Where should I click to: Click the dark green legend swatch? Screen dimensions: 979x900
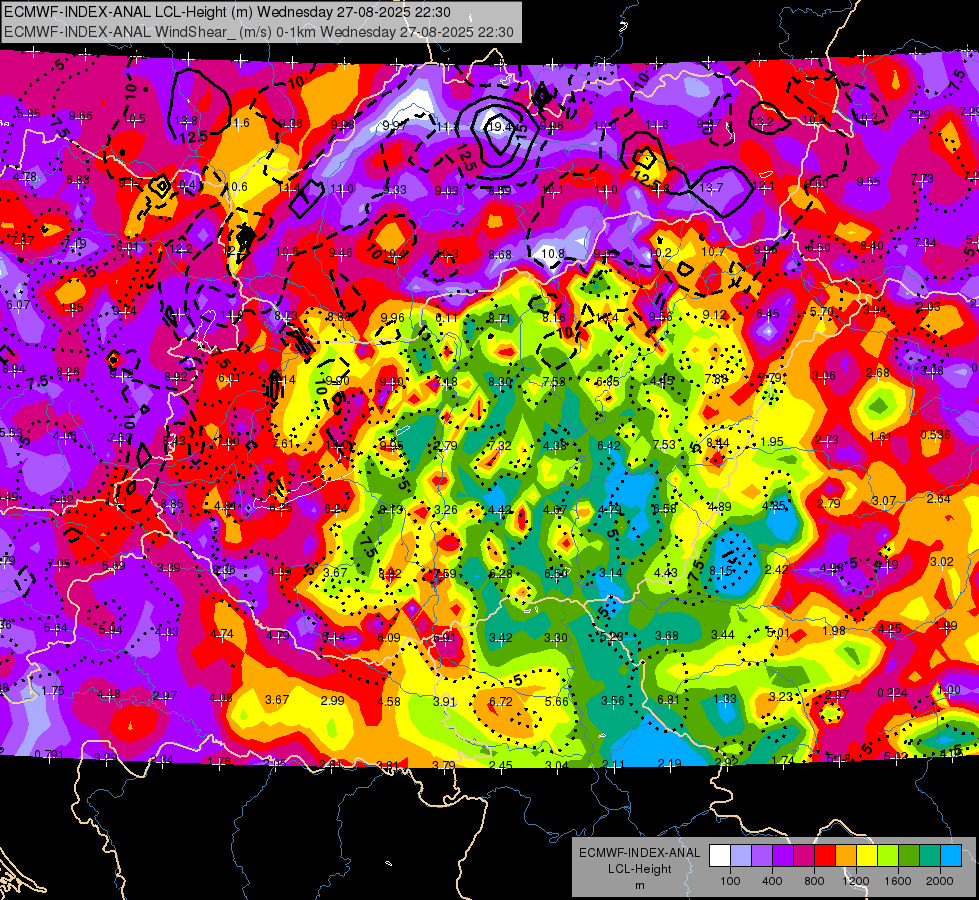(908, 856)
